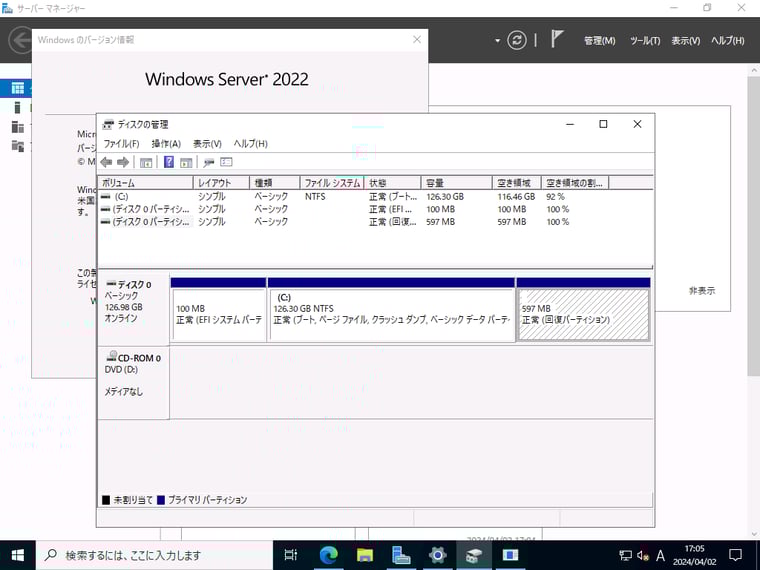Click the 92 % free space cell
Screen dimensions: 760x570
[x=555, y=197]
